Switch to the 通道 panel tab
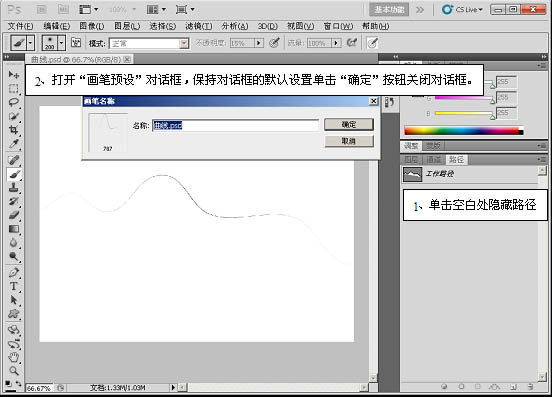This screenshot has width=552, height=397. 434,159
